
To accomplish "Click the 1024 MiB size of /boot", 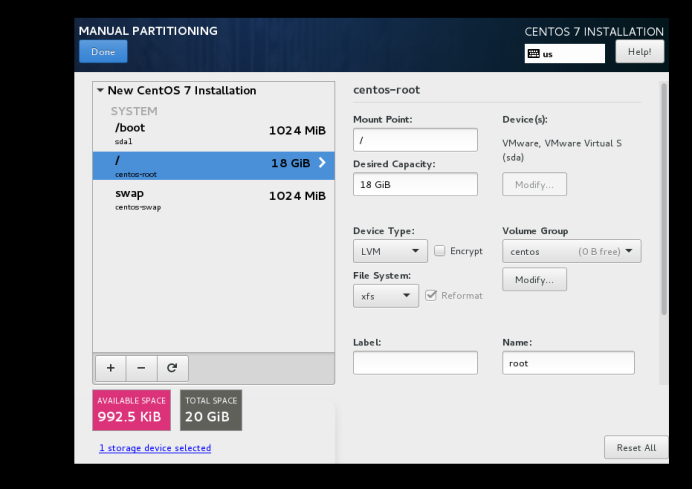I will pos(297,131).
